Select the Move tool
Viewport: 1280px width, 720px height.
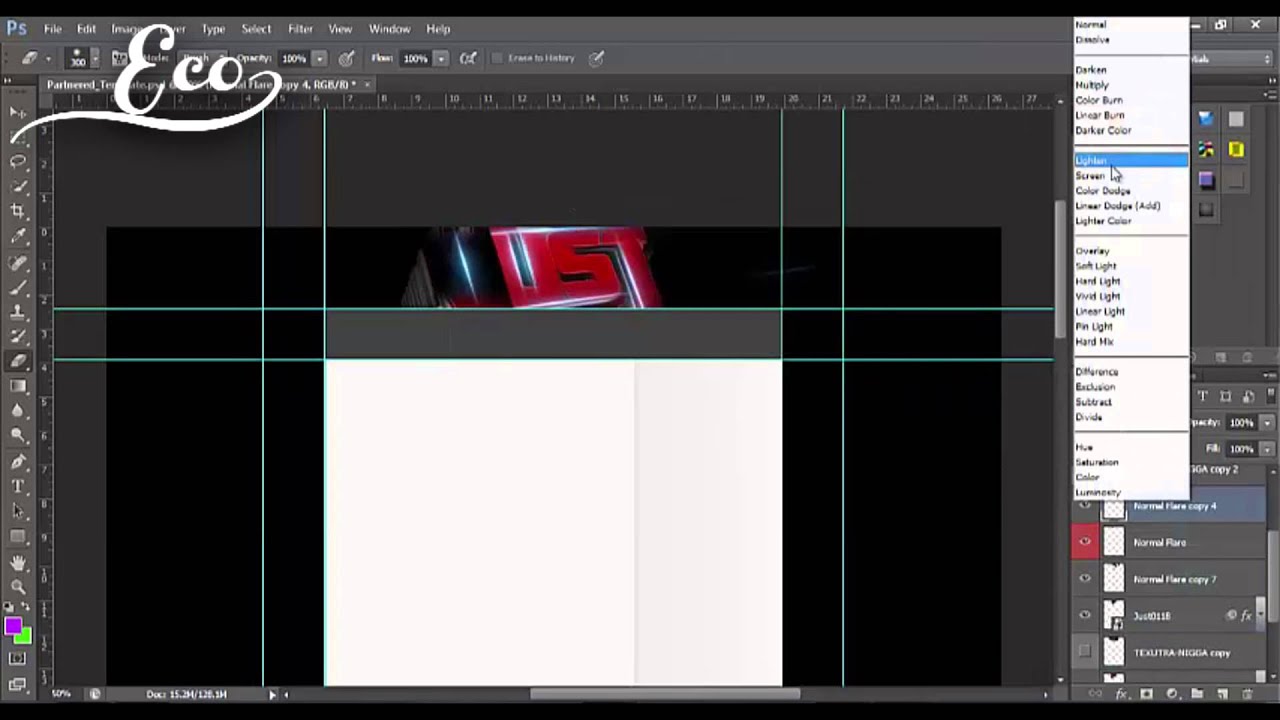18,112
